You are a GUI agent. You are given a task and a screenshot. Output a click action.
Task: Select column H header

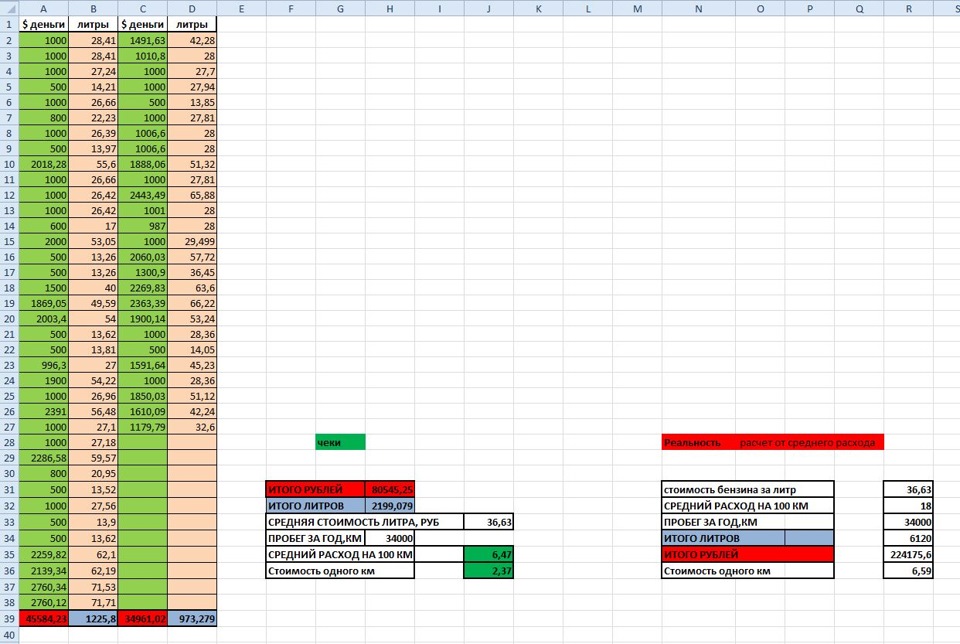coord(389,9)
